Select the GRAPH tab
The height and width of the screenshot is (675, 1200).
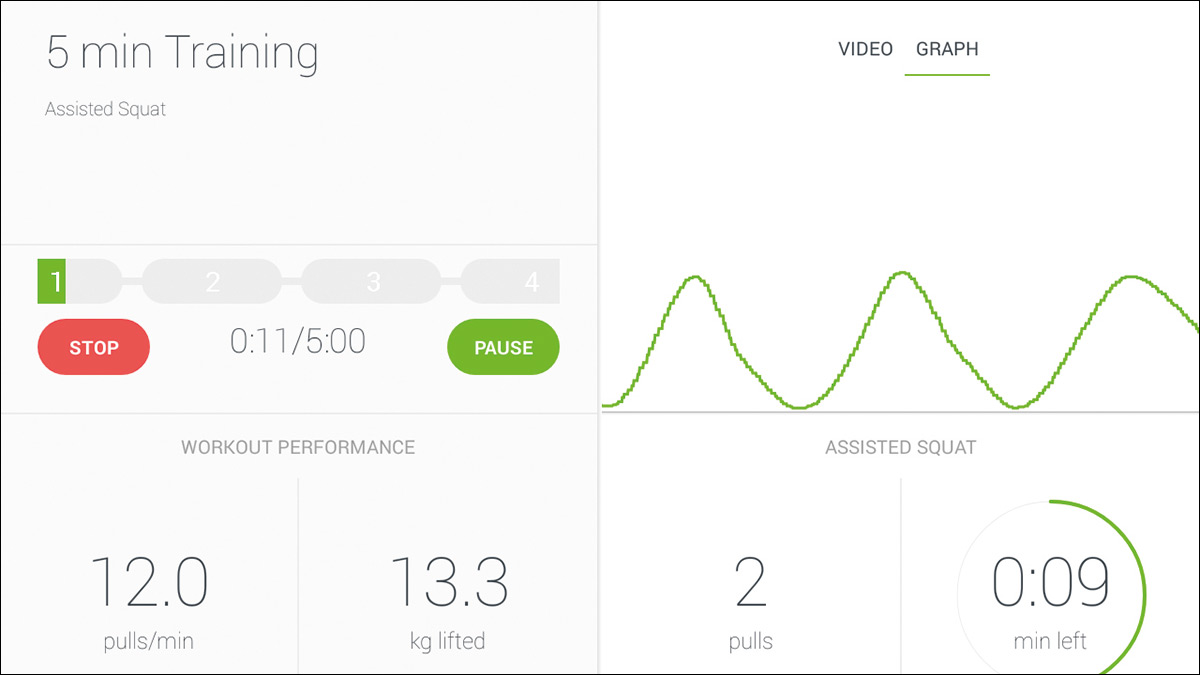click(947, 49)
